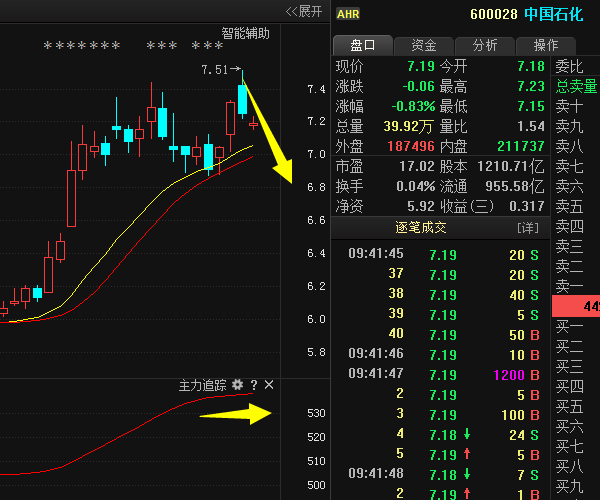The image size is (600, 500).
Task: Click the red highlighted price cell above 买一
Action: [576, 306]
